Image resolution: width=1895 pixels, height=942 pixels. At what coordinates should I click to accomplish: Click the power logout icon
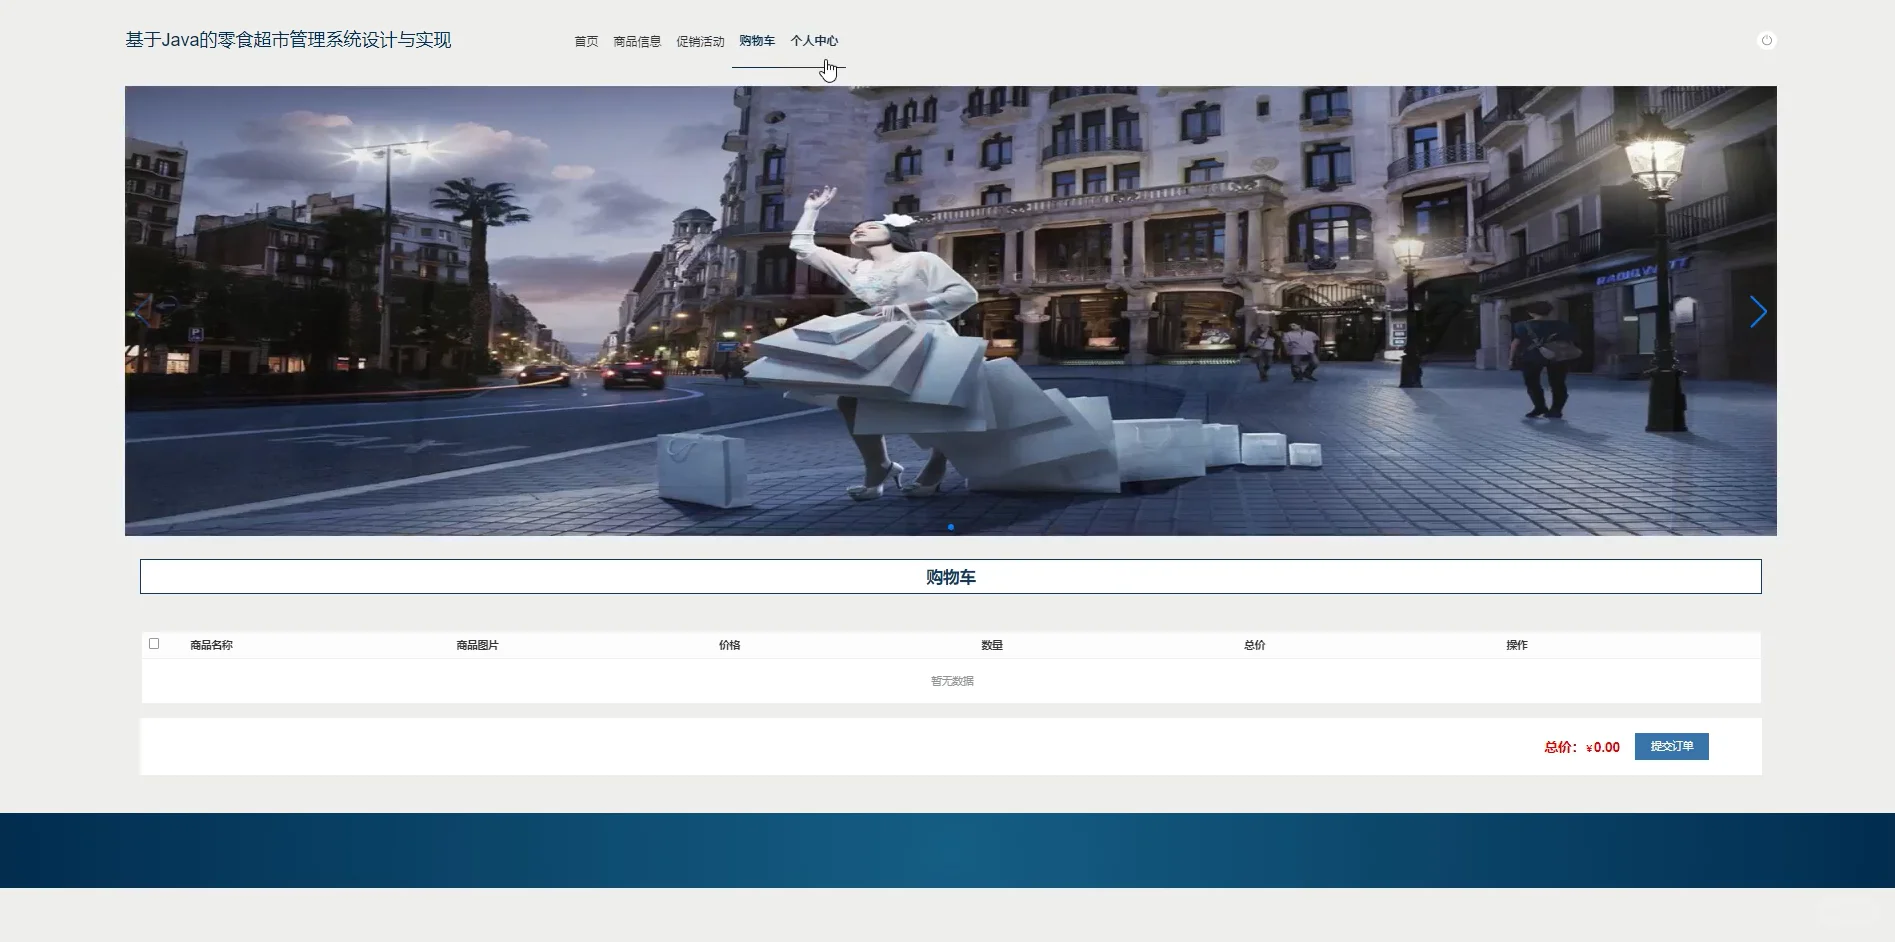click(x=1766, y=41)
